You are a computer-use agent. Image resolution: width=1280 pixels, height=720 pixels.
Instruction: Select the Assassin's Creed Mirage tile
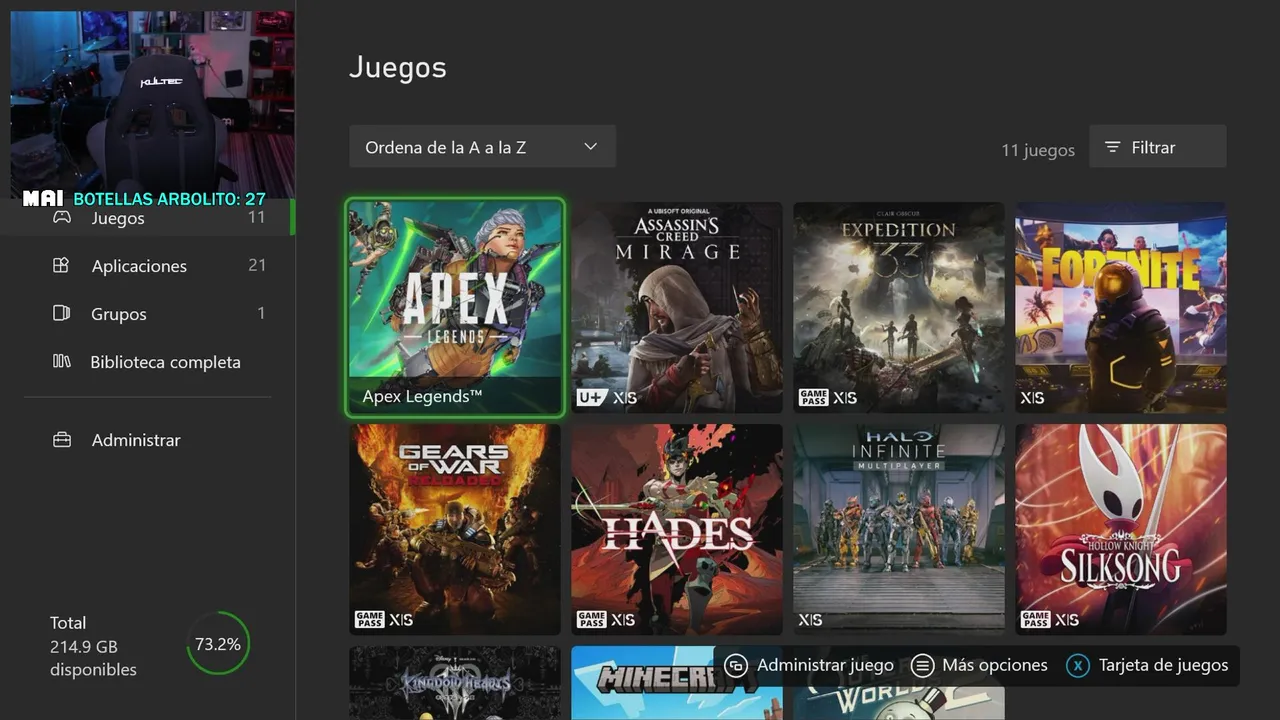click(677, 307)
